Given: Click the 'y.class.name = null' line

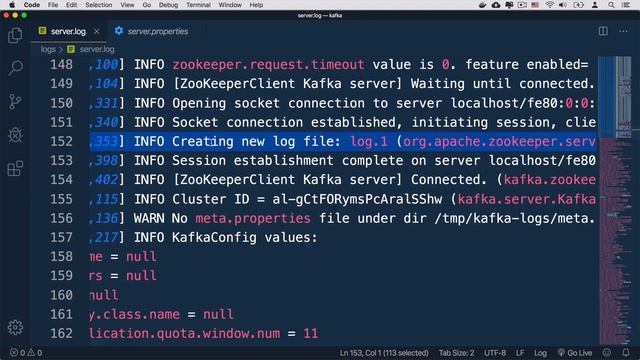Looking at the screenshot, I should (x=161, y=314).
